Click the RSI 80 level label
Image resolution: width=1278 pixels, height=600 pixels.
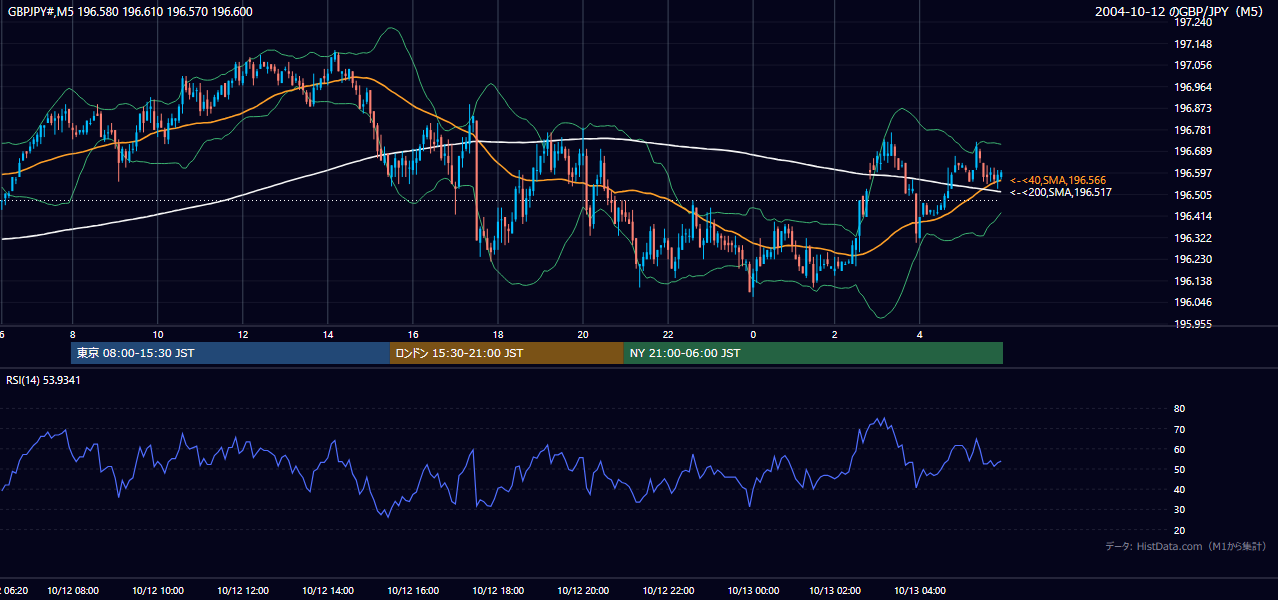1179,409
